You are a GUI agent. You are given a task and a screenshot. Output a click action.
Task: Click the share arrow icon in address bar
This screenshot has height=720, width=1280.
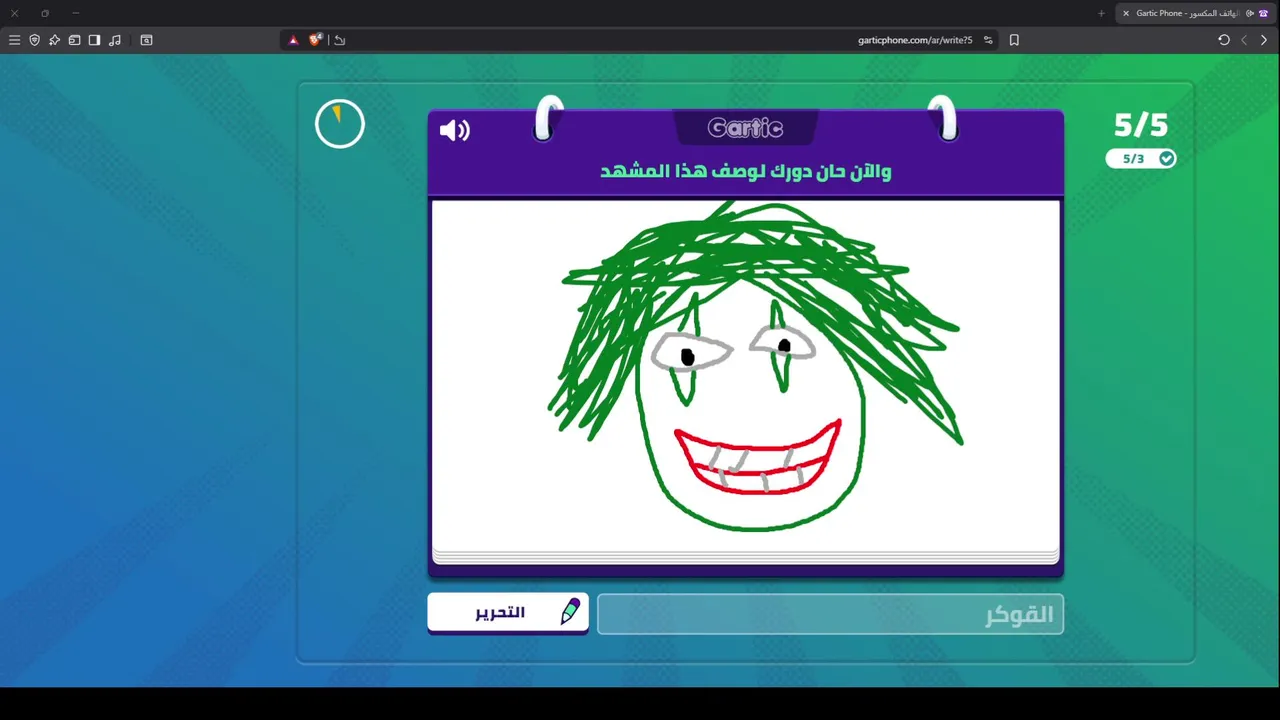point(340,40)
